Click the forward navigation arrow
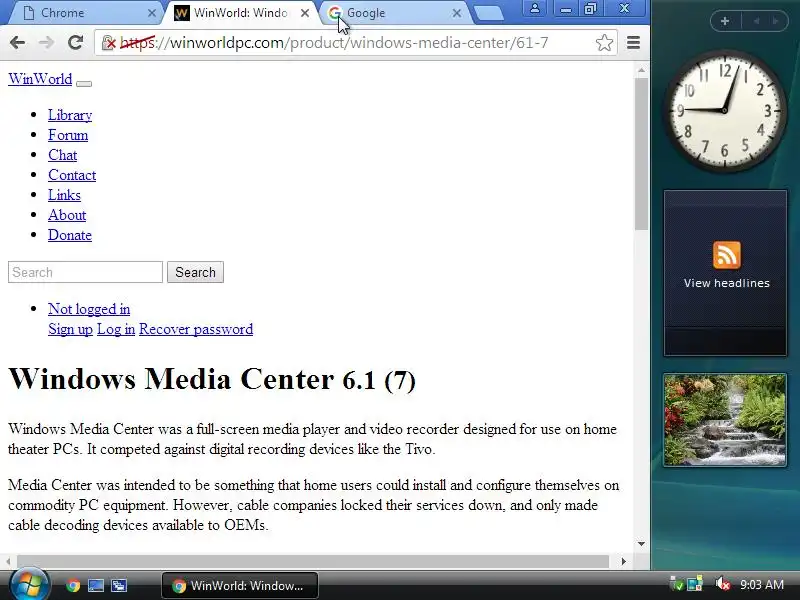800x600 pixels. (46, 43)
